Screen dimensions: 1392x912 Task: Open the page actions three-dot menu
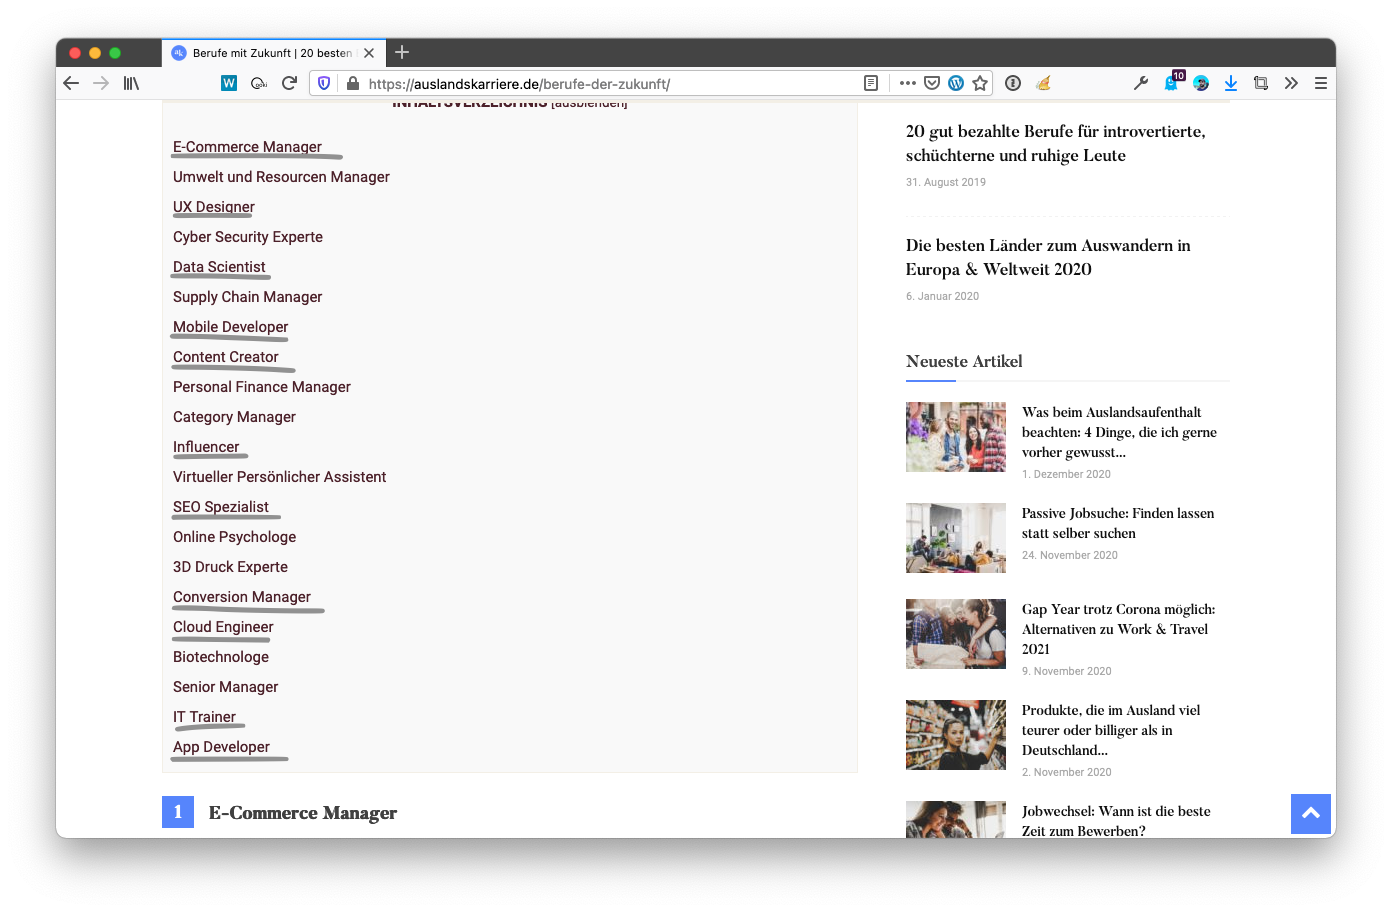[x=907, y=83]
